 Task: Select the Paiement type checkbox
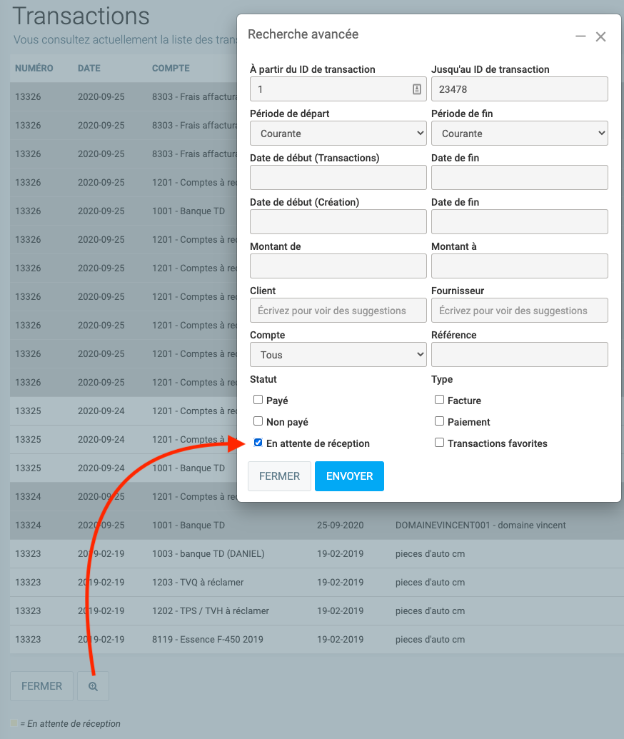pyautogui.click(x=439, y=422)
